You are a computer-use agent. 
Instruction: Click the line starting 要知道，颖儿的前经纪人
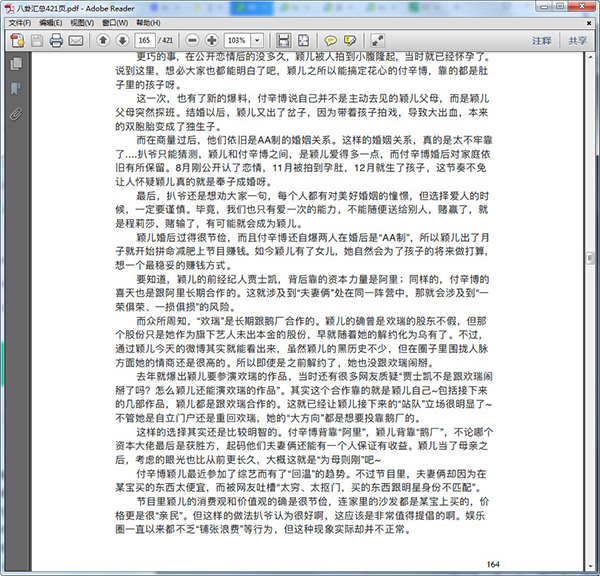pos(313,279)
